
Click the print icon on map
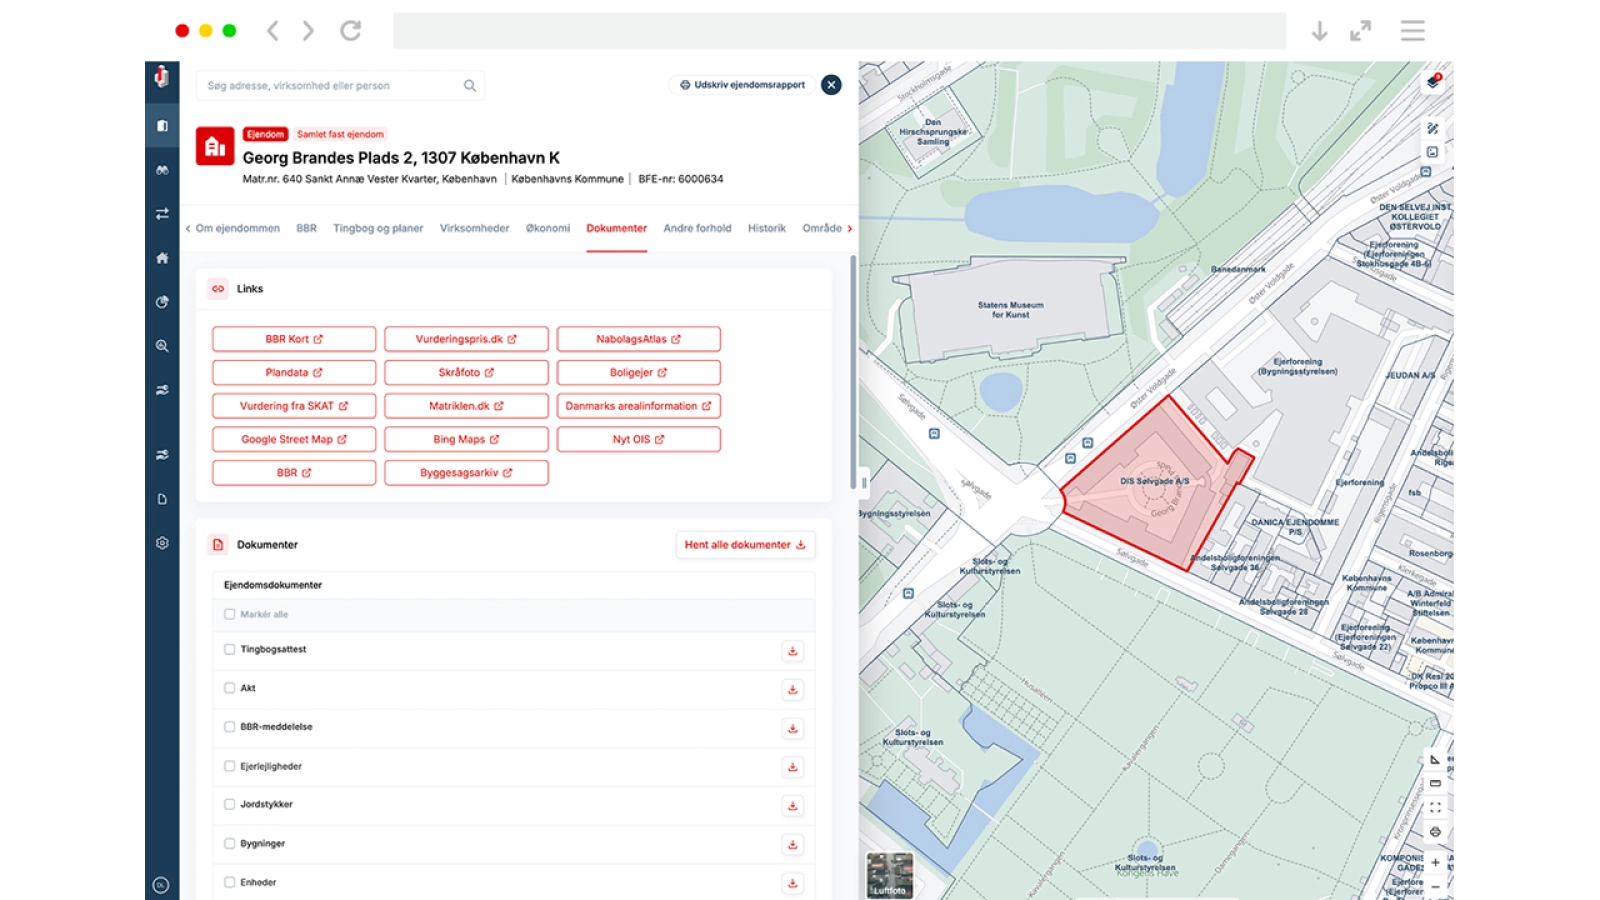tap(1435, 832)
